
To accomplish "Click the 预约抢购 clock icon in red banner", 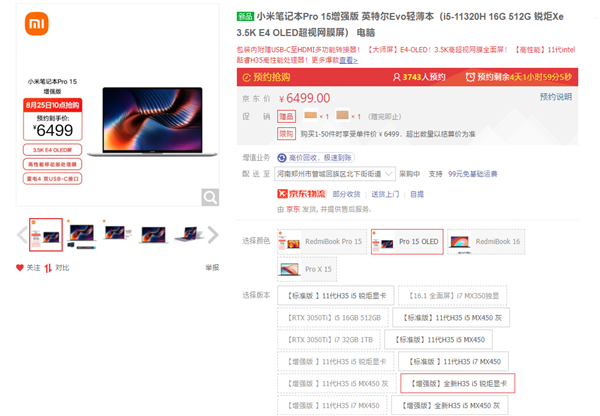I will pyautogui.click(x=246, y=78).
